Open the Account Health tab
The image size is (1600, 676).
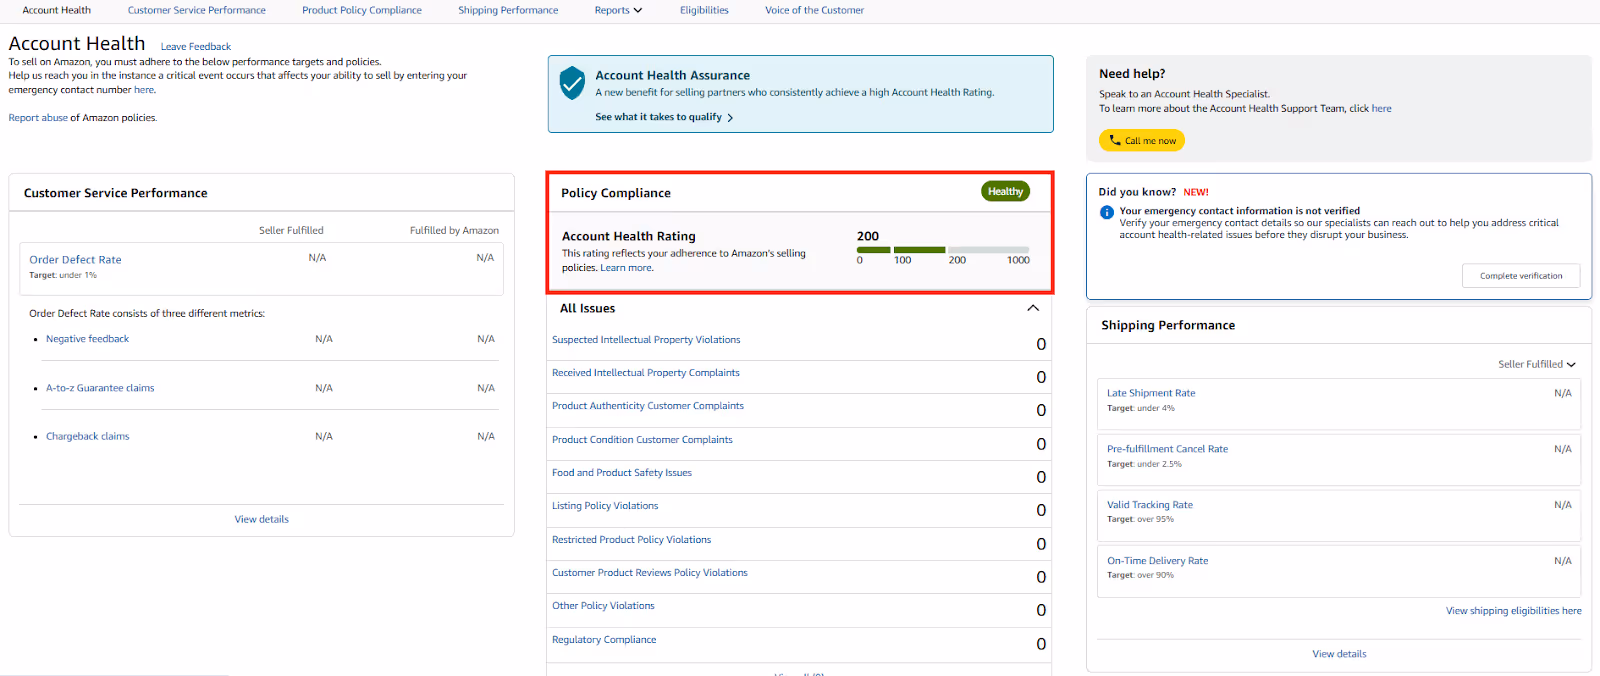57,10
